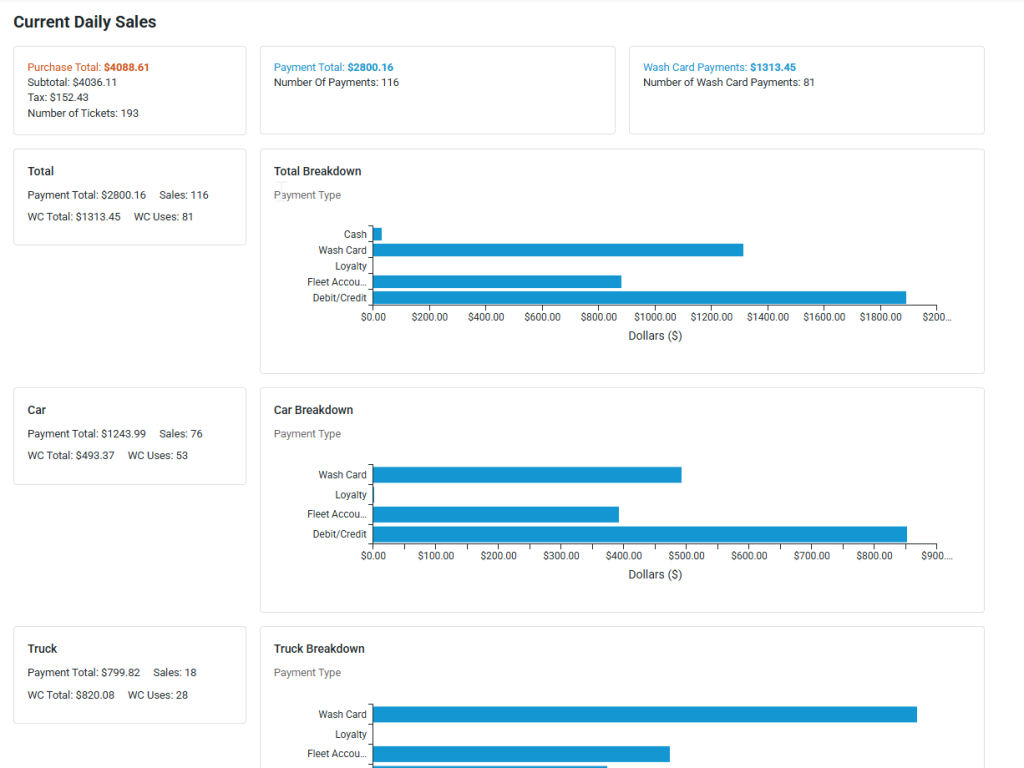Click Dollars ($) axis title under Car Breakdown
This screenshot has height=768, width=1024.
click(655, 575)
